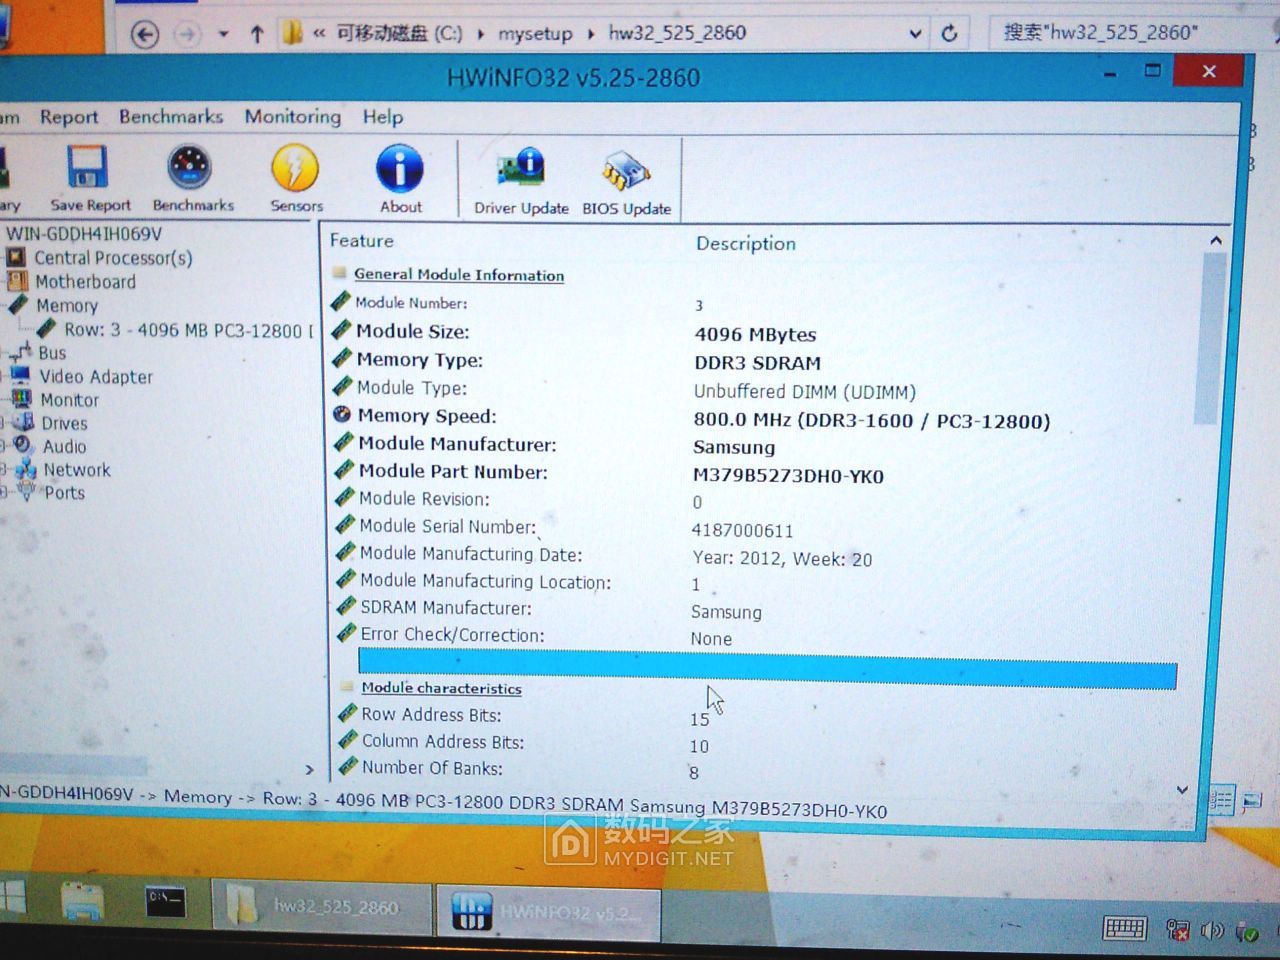The width and height of the screenshot is (1280, 960).
Task: Open the Monitoring menu
Action: tap(292, 117)
